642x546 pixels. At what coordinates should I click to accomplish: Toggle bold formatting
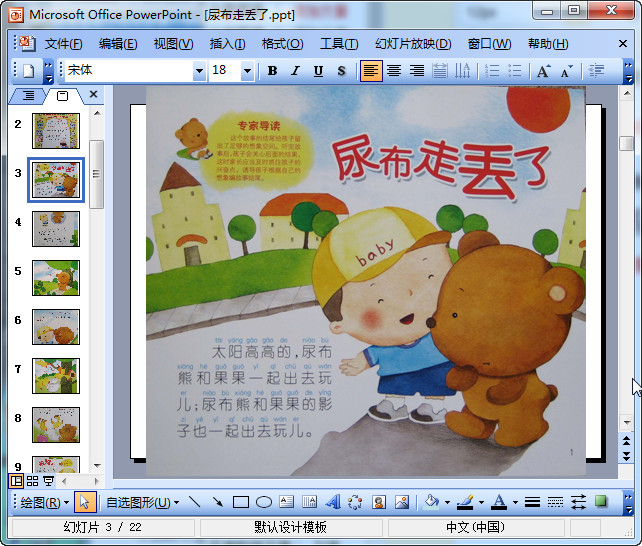[272, 71]
